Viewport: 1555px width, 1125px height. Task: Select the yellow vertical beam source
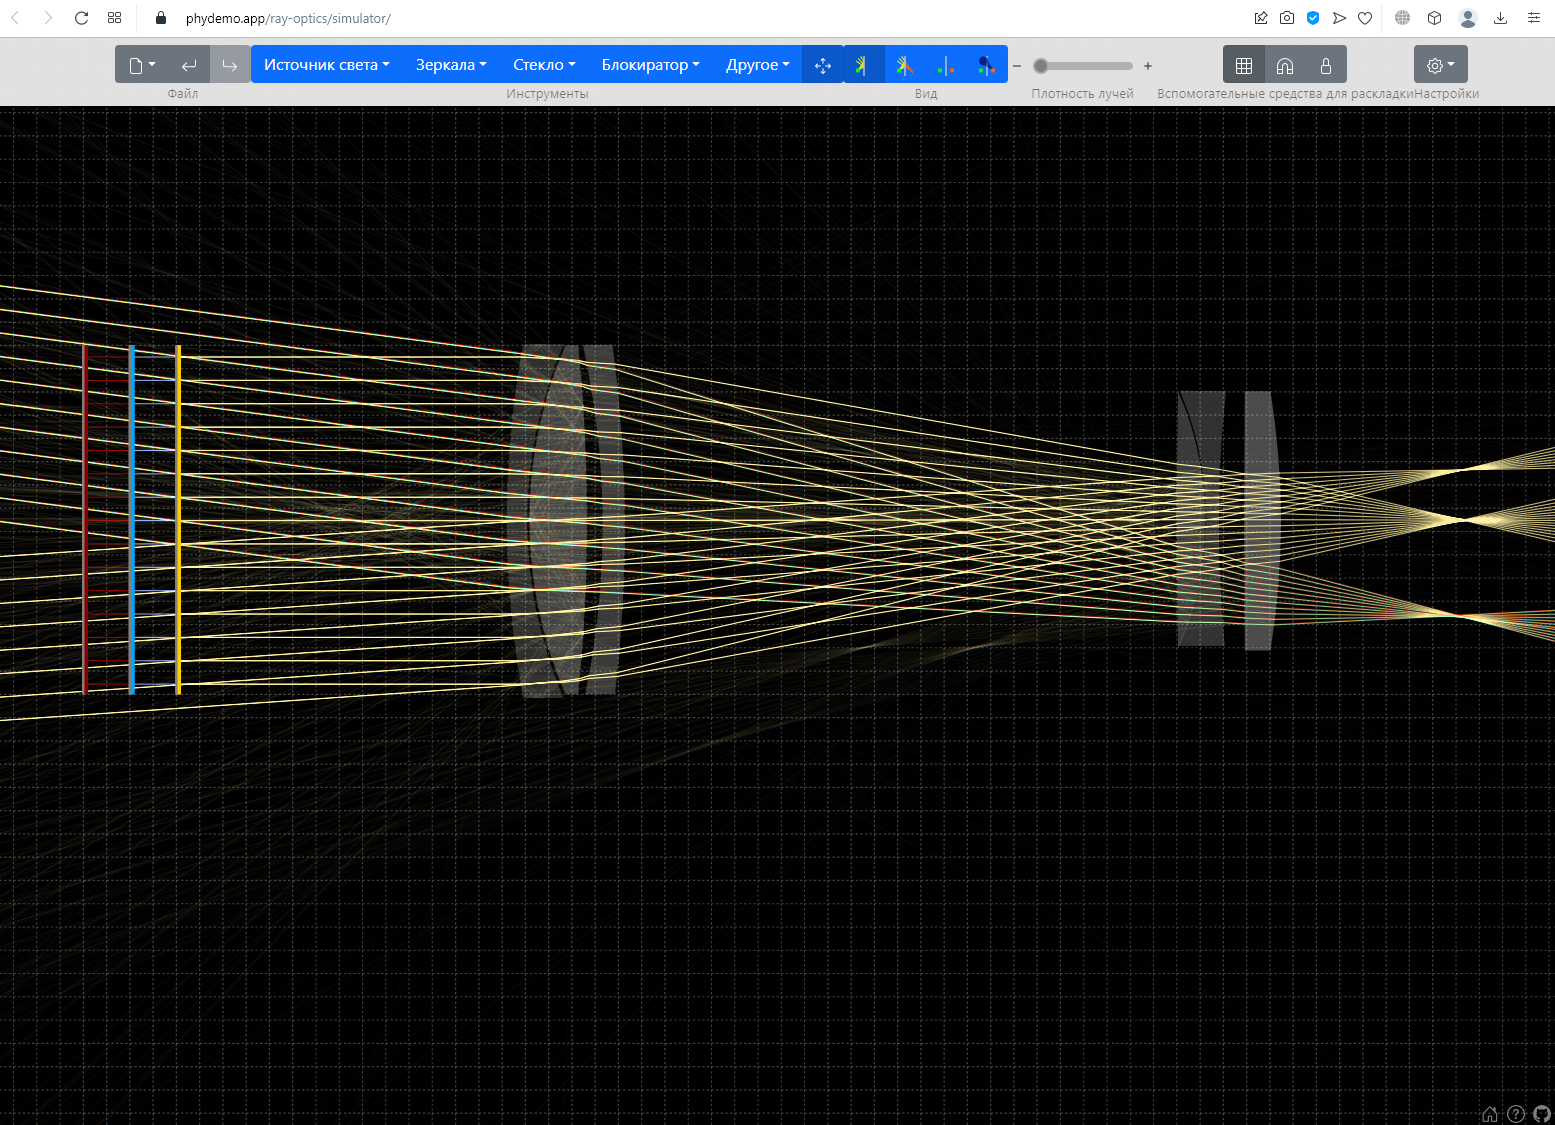(178, 519)
